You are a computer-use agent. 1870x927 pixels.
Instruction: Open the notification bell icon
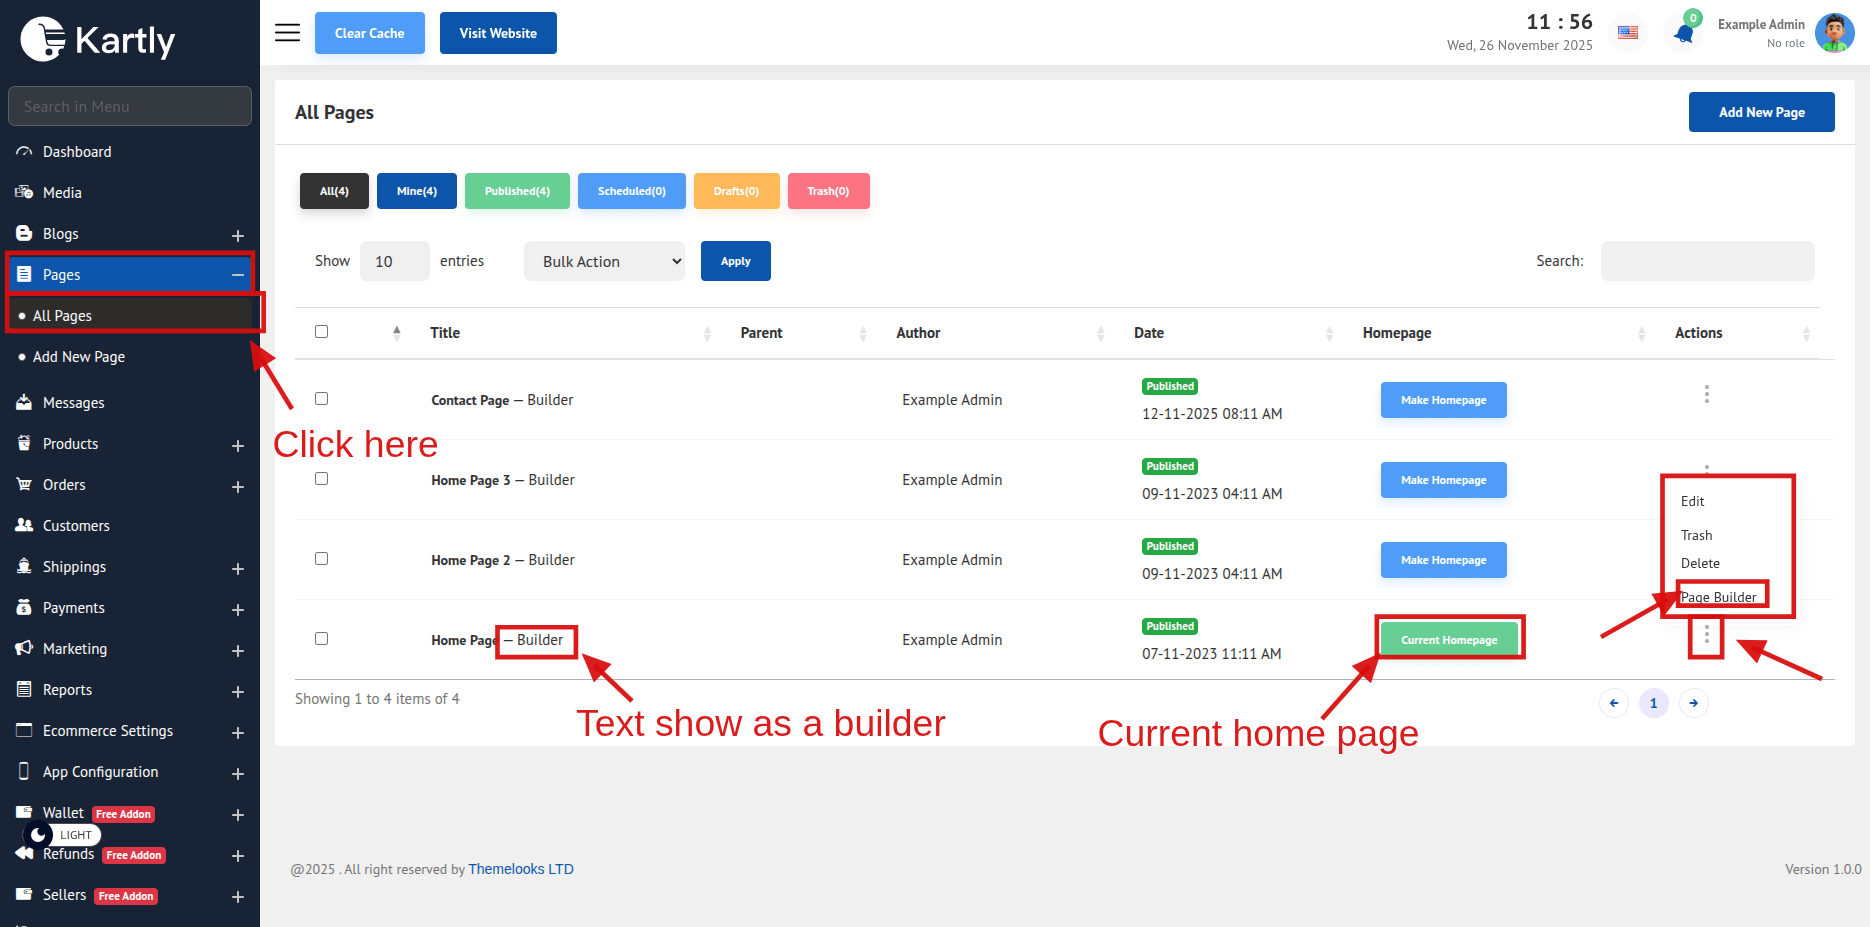click(1684, 34)
